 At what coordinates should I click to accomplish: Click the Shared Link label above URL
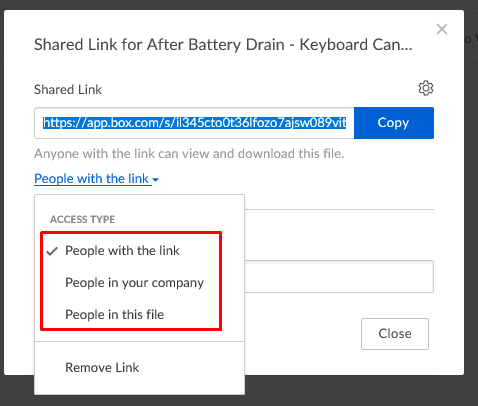click(68, 90)
